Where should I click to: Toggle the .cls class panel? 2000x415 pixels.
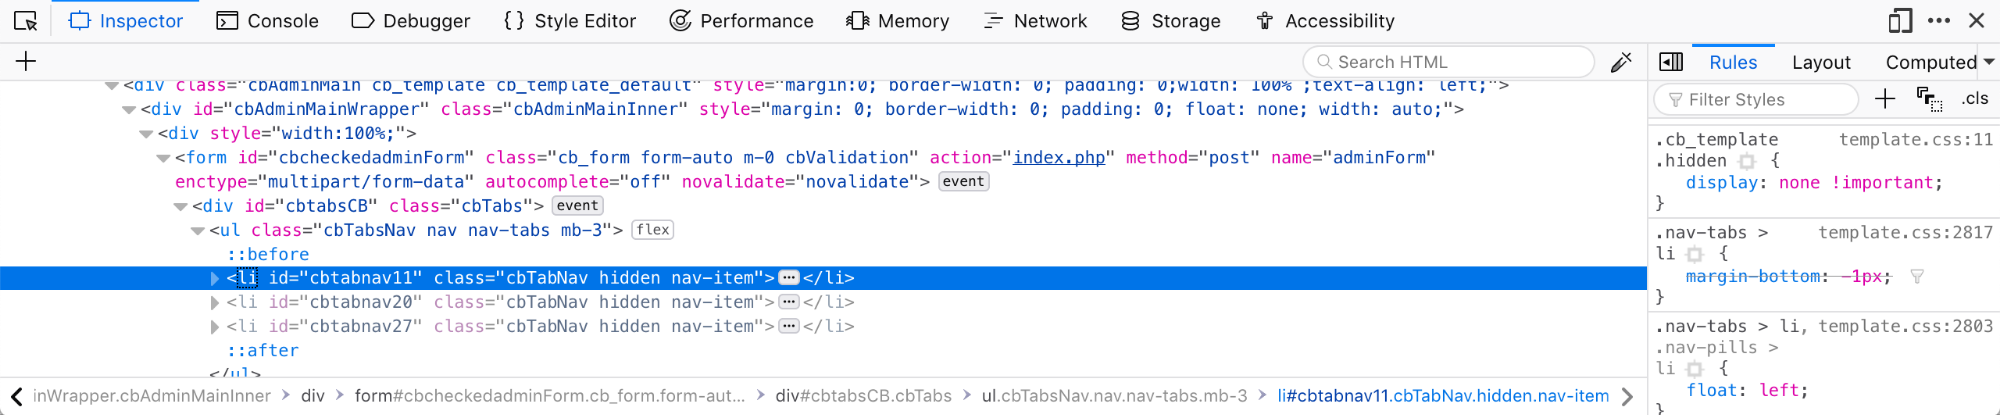[1975, 98]
